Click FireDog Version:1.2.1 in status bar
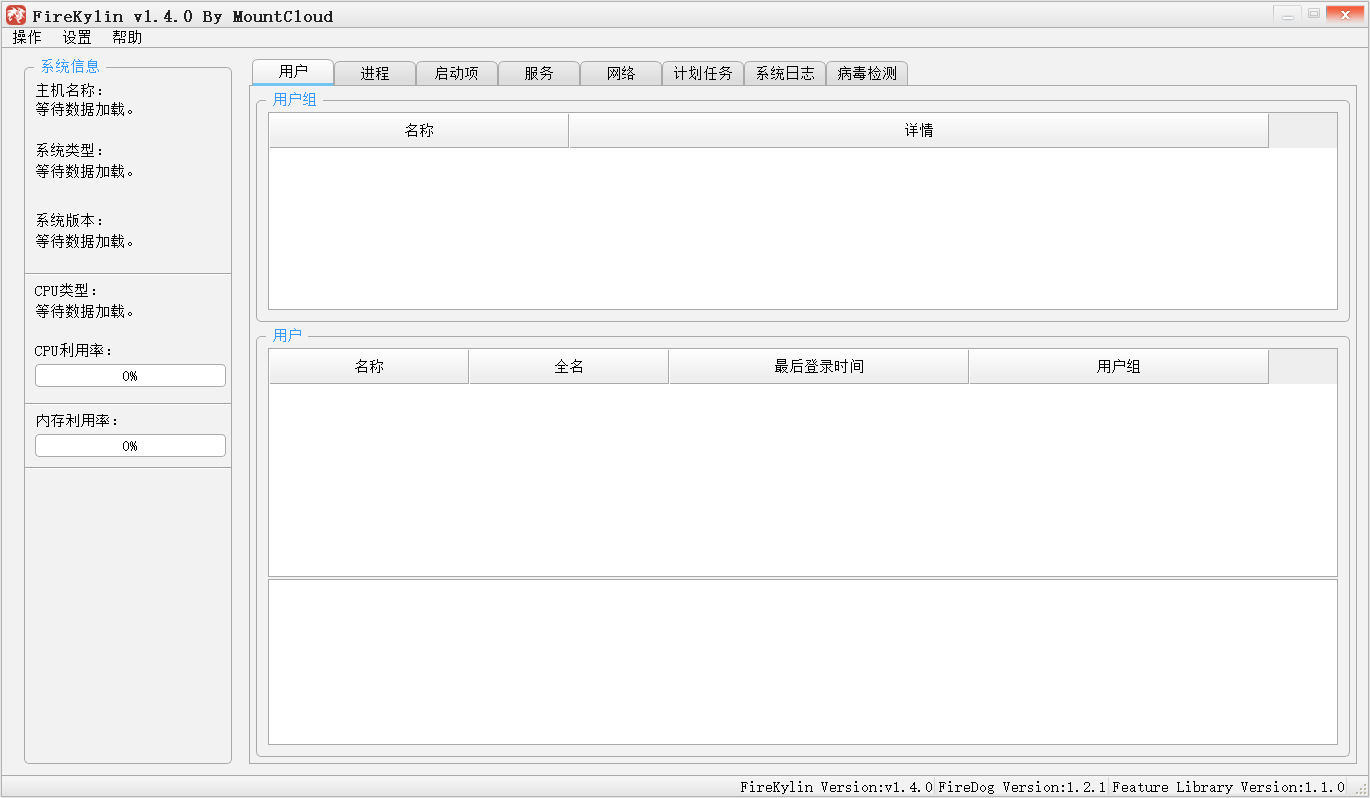Screen dimensions: 1370x798 (1022, 787)
